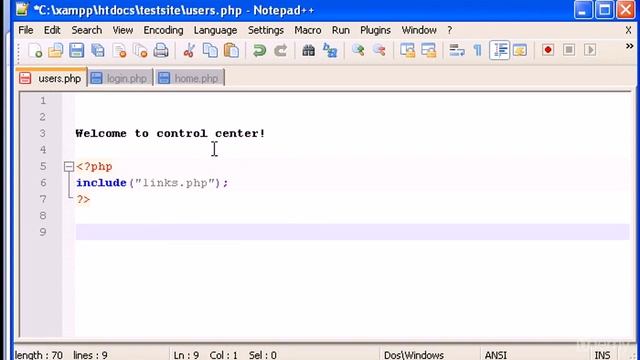The width and height of the screenshot is (640, 360).
Task: Click the ?> closing tag
Action: pyautogui.click(x=83, y=200)
